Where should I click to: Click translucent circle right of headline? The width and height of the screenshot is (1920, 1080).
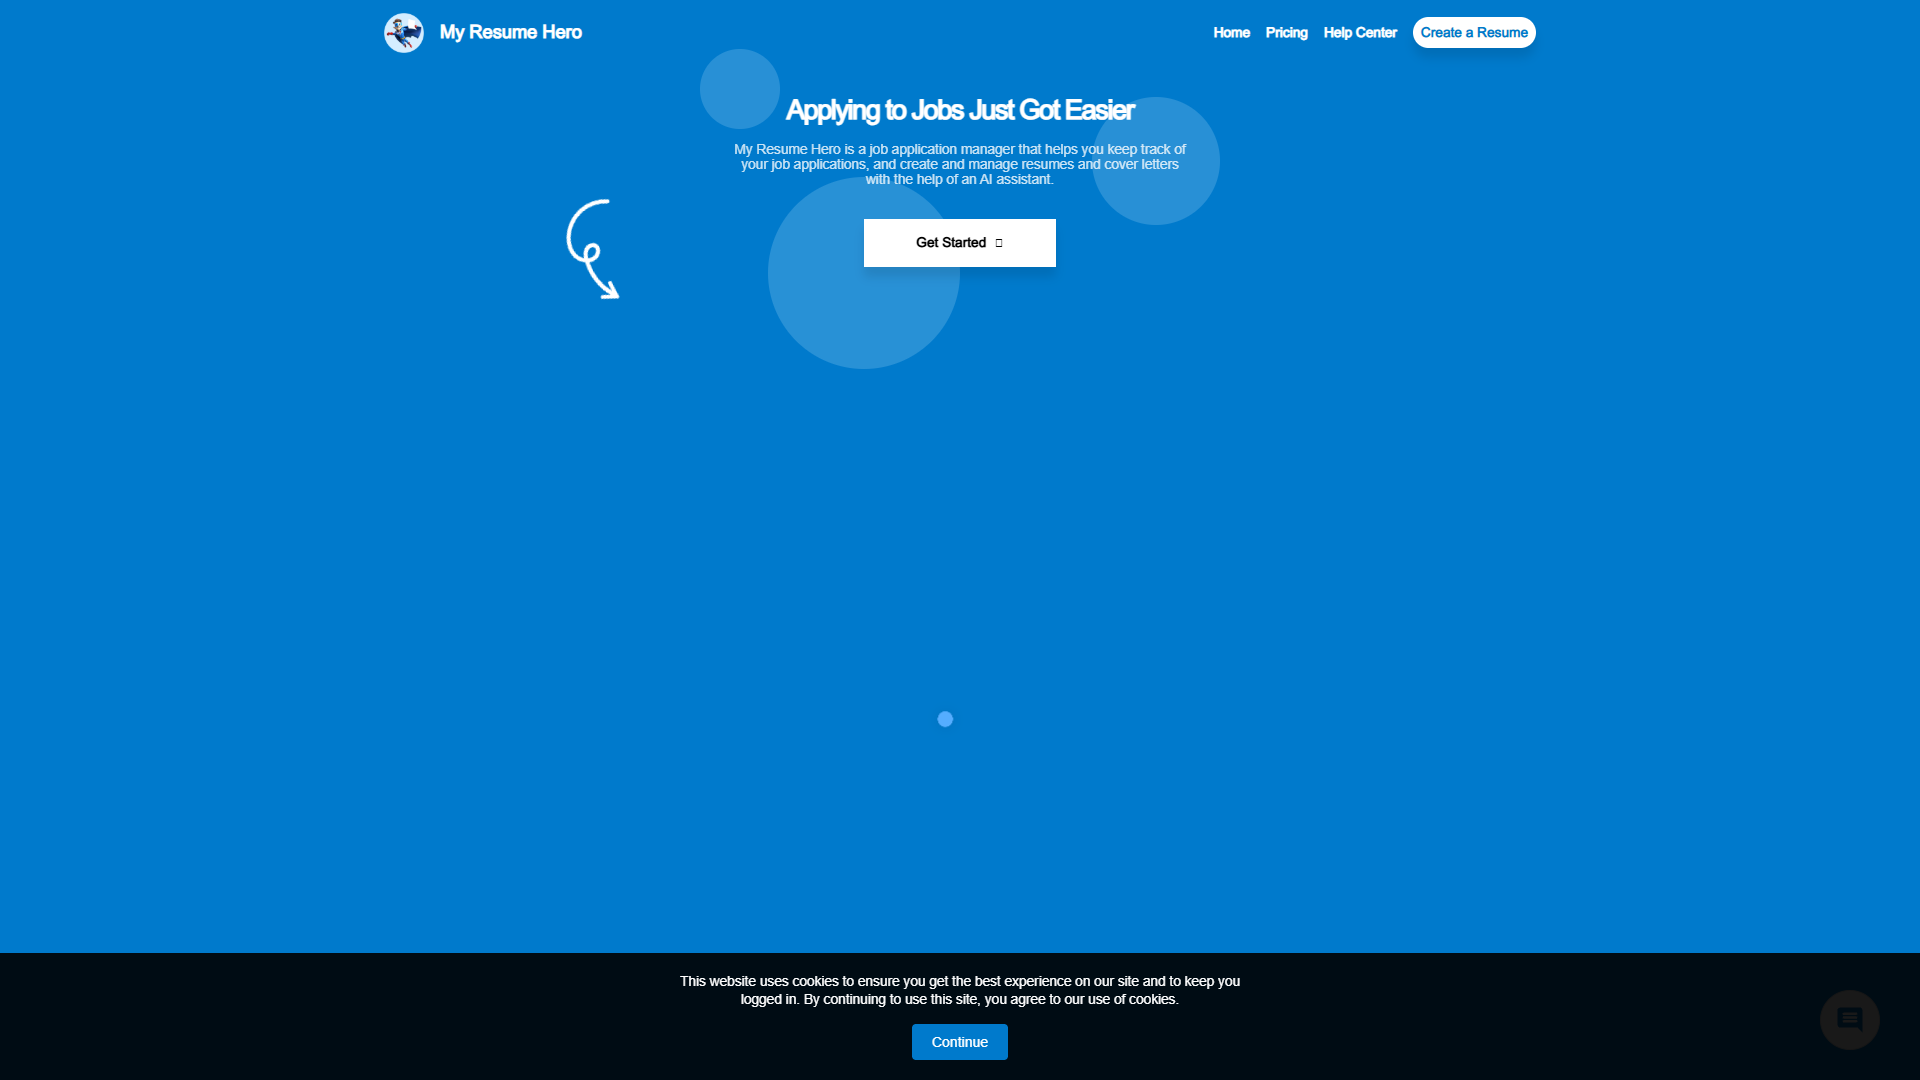click(x=1156, y=161)
